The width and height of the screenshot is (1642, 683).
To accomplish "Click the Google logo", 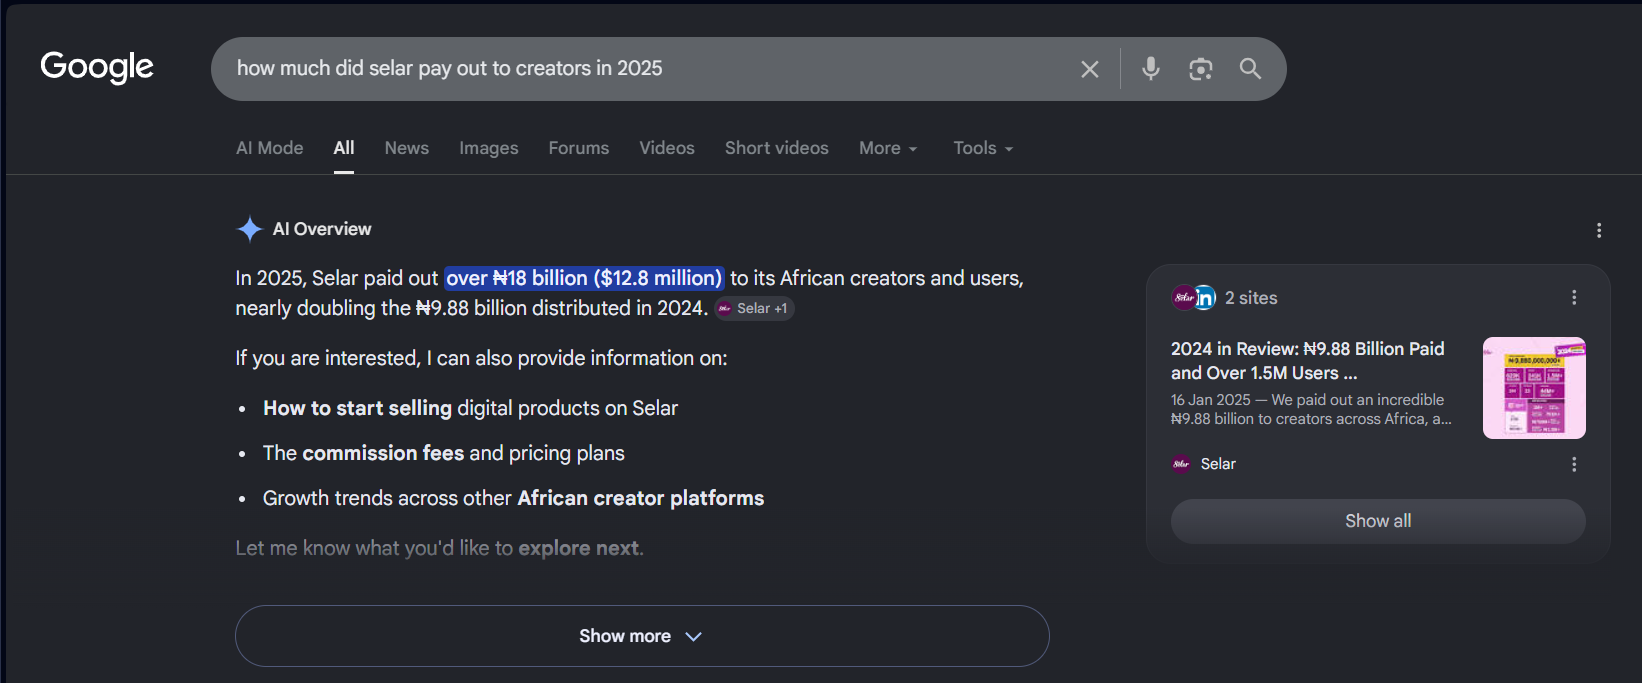I will (x=97, y=67).
